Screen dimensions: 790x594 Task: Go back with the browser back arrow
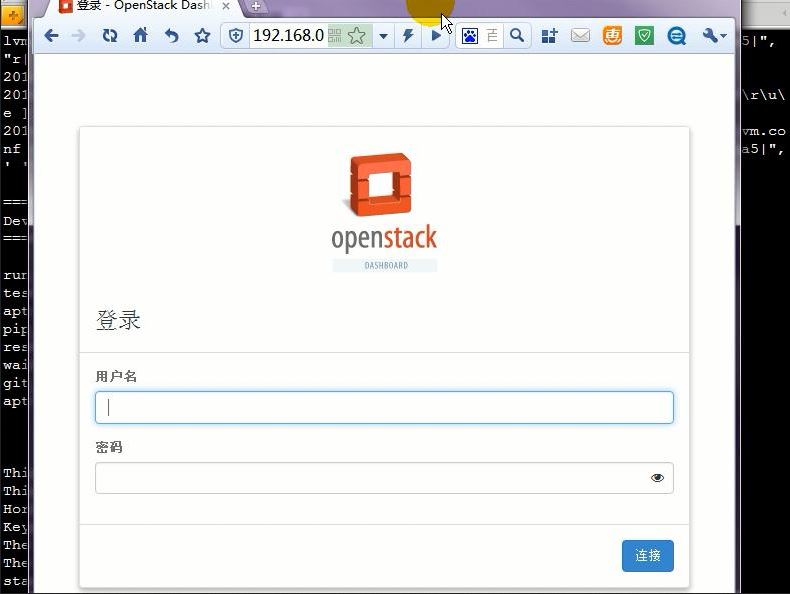click(51, 36)
